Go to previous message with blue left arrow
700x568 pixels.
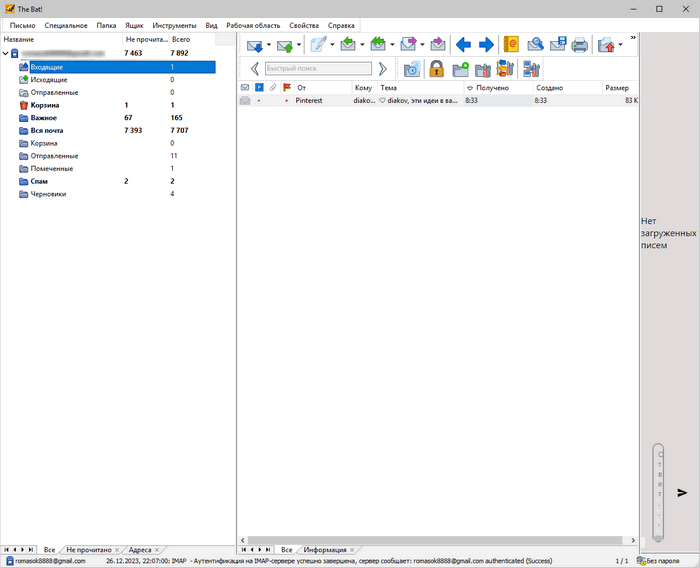click(x=463, y=45)
